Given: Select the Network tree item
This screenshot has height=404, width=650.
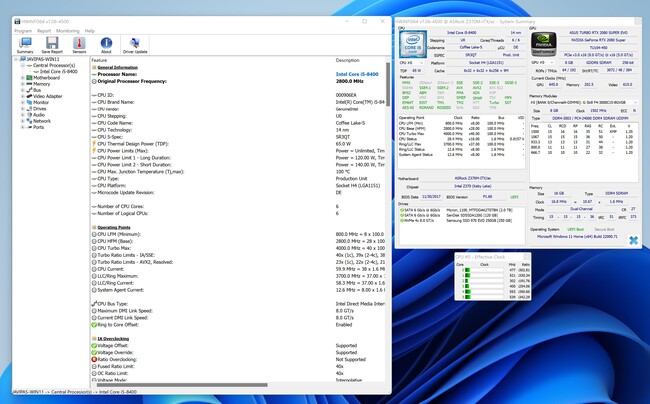Looking at the screenshot, I should (x=41, y=121).
